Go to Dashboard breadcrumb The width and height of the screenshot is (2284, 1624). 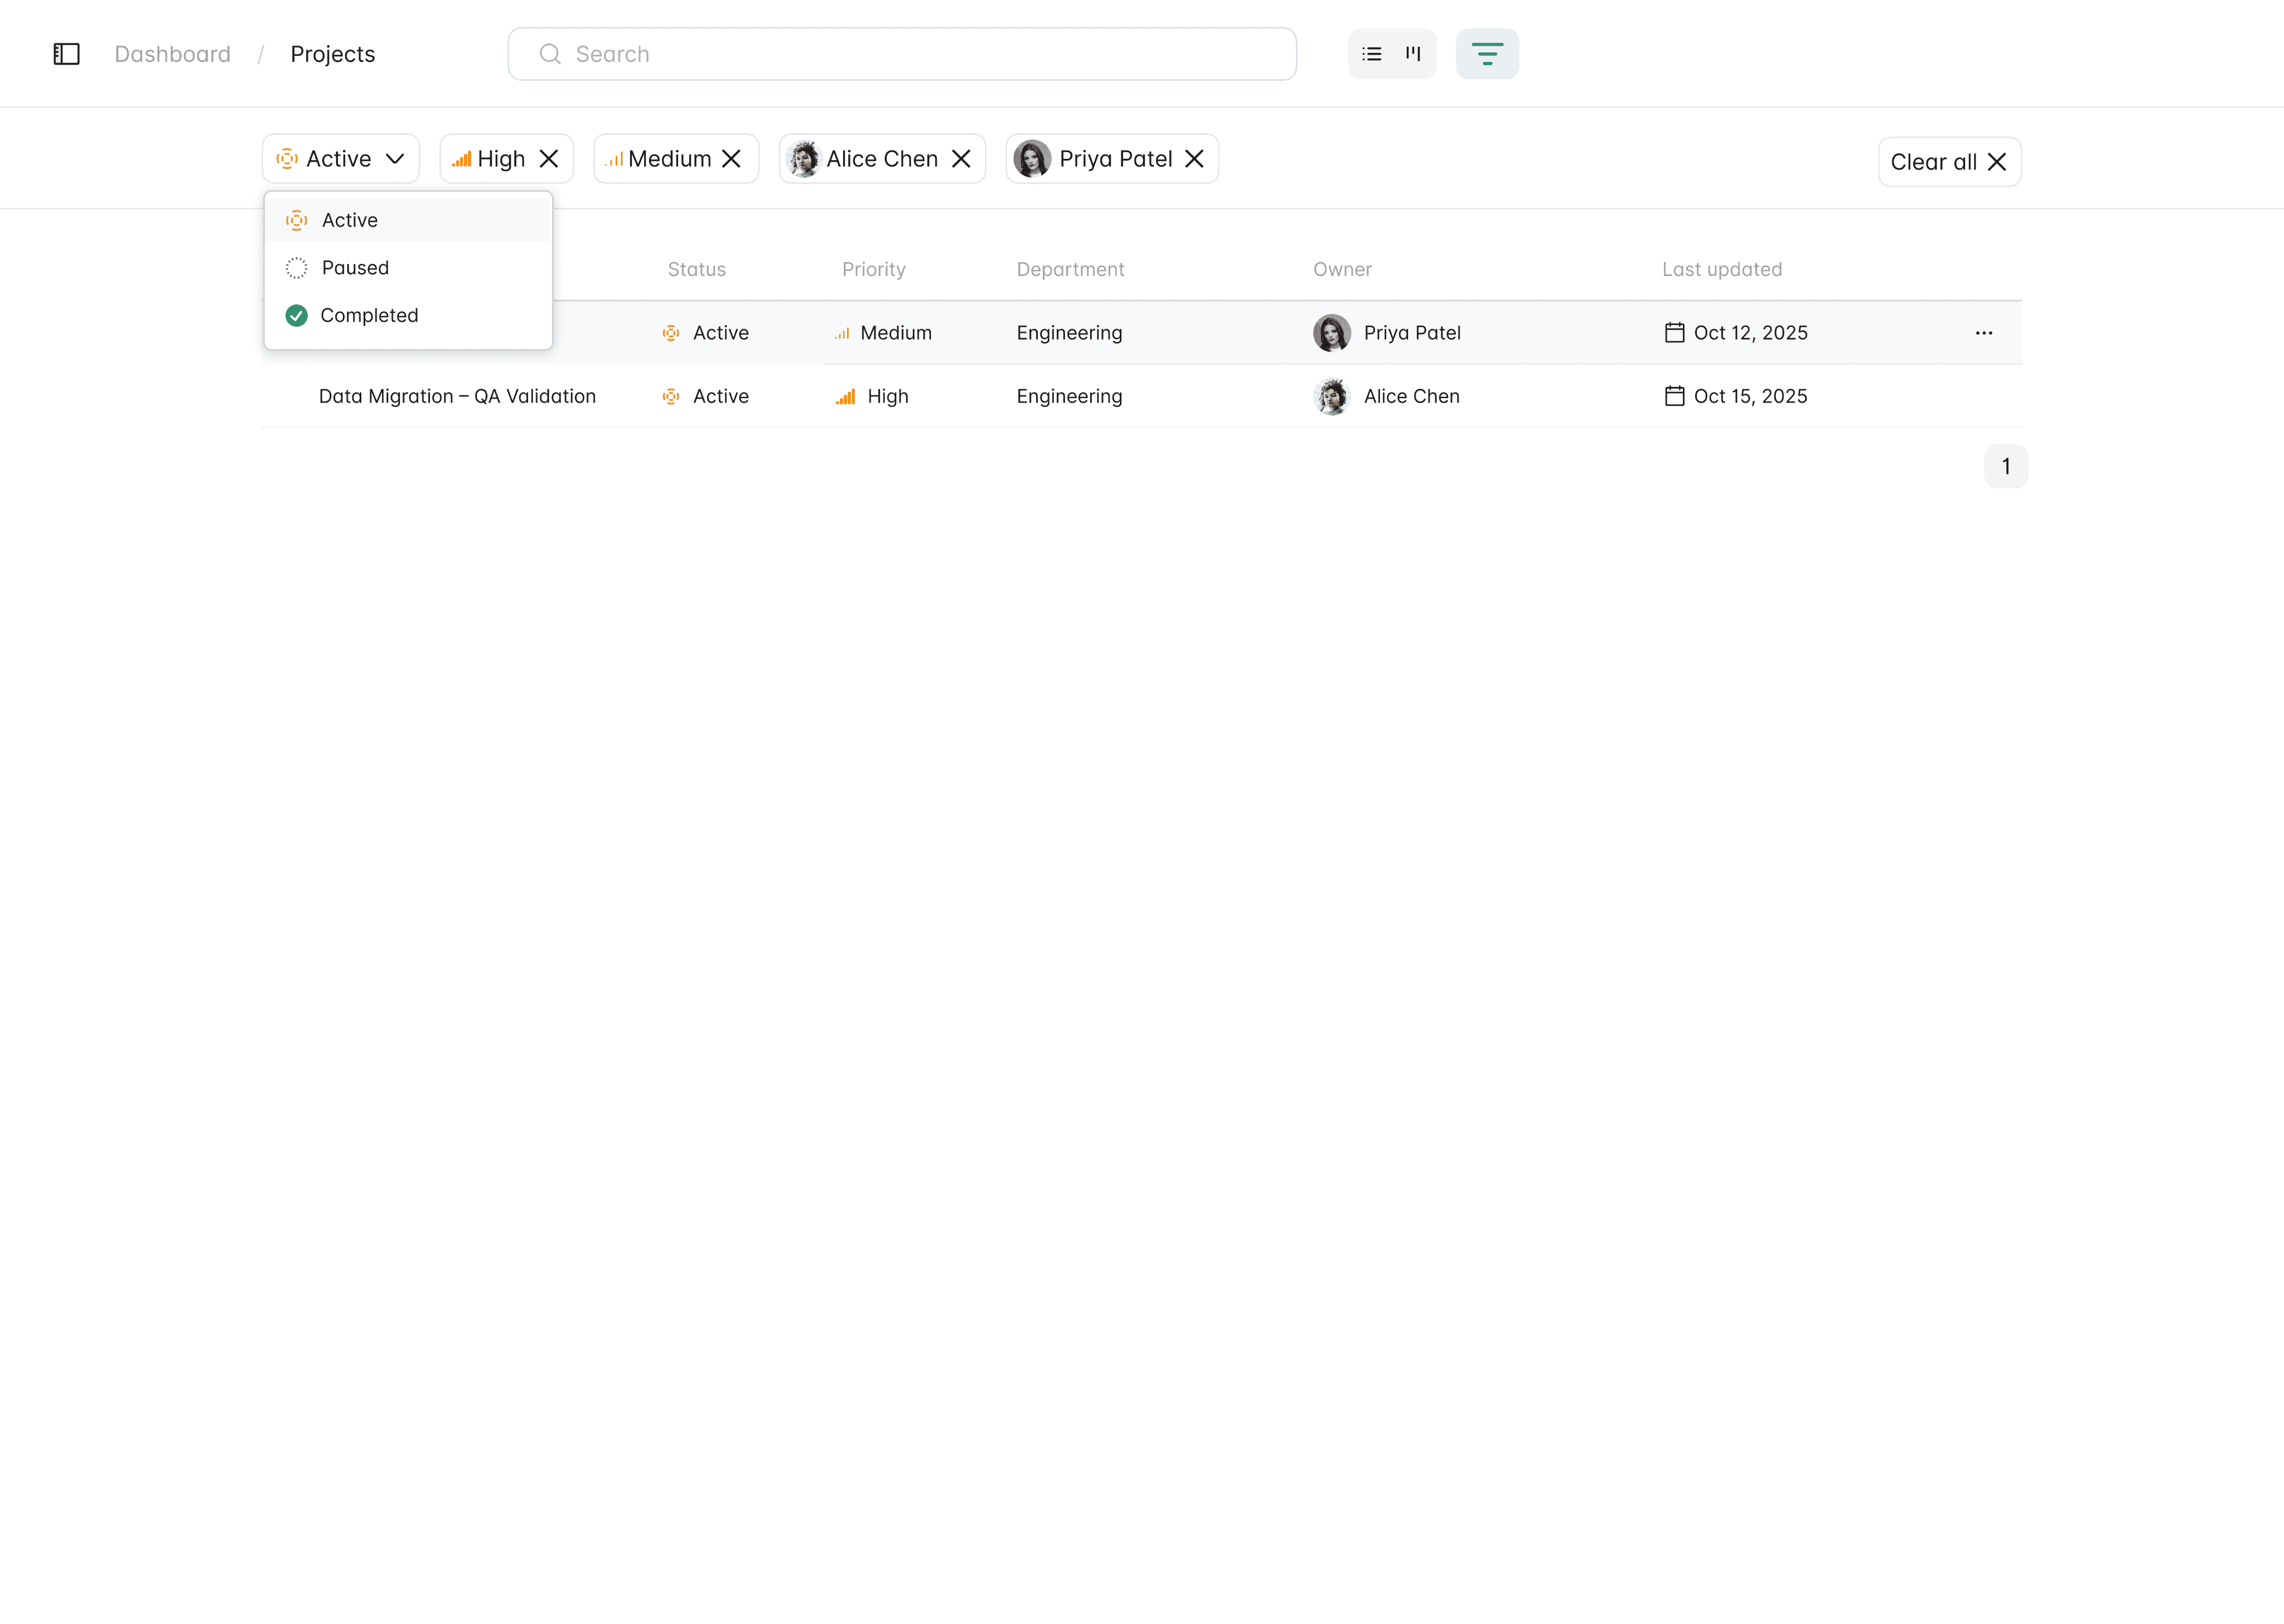[172, 54]
